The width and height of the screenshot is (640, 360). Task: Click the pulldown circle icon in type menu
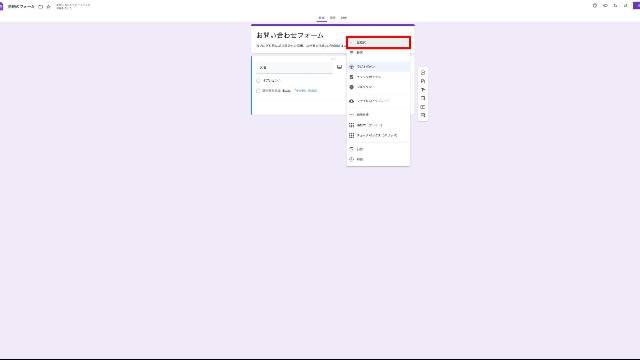tap(351, 87)
